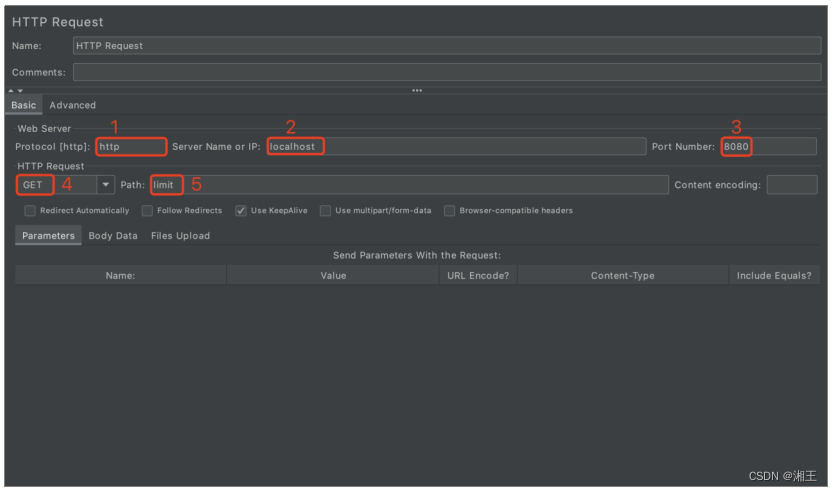Click the Server Name or IP field

click(x=456, y=147)
